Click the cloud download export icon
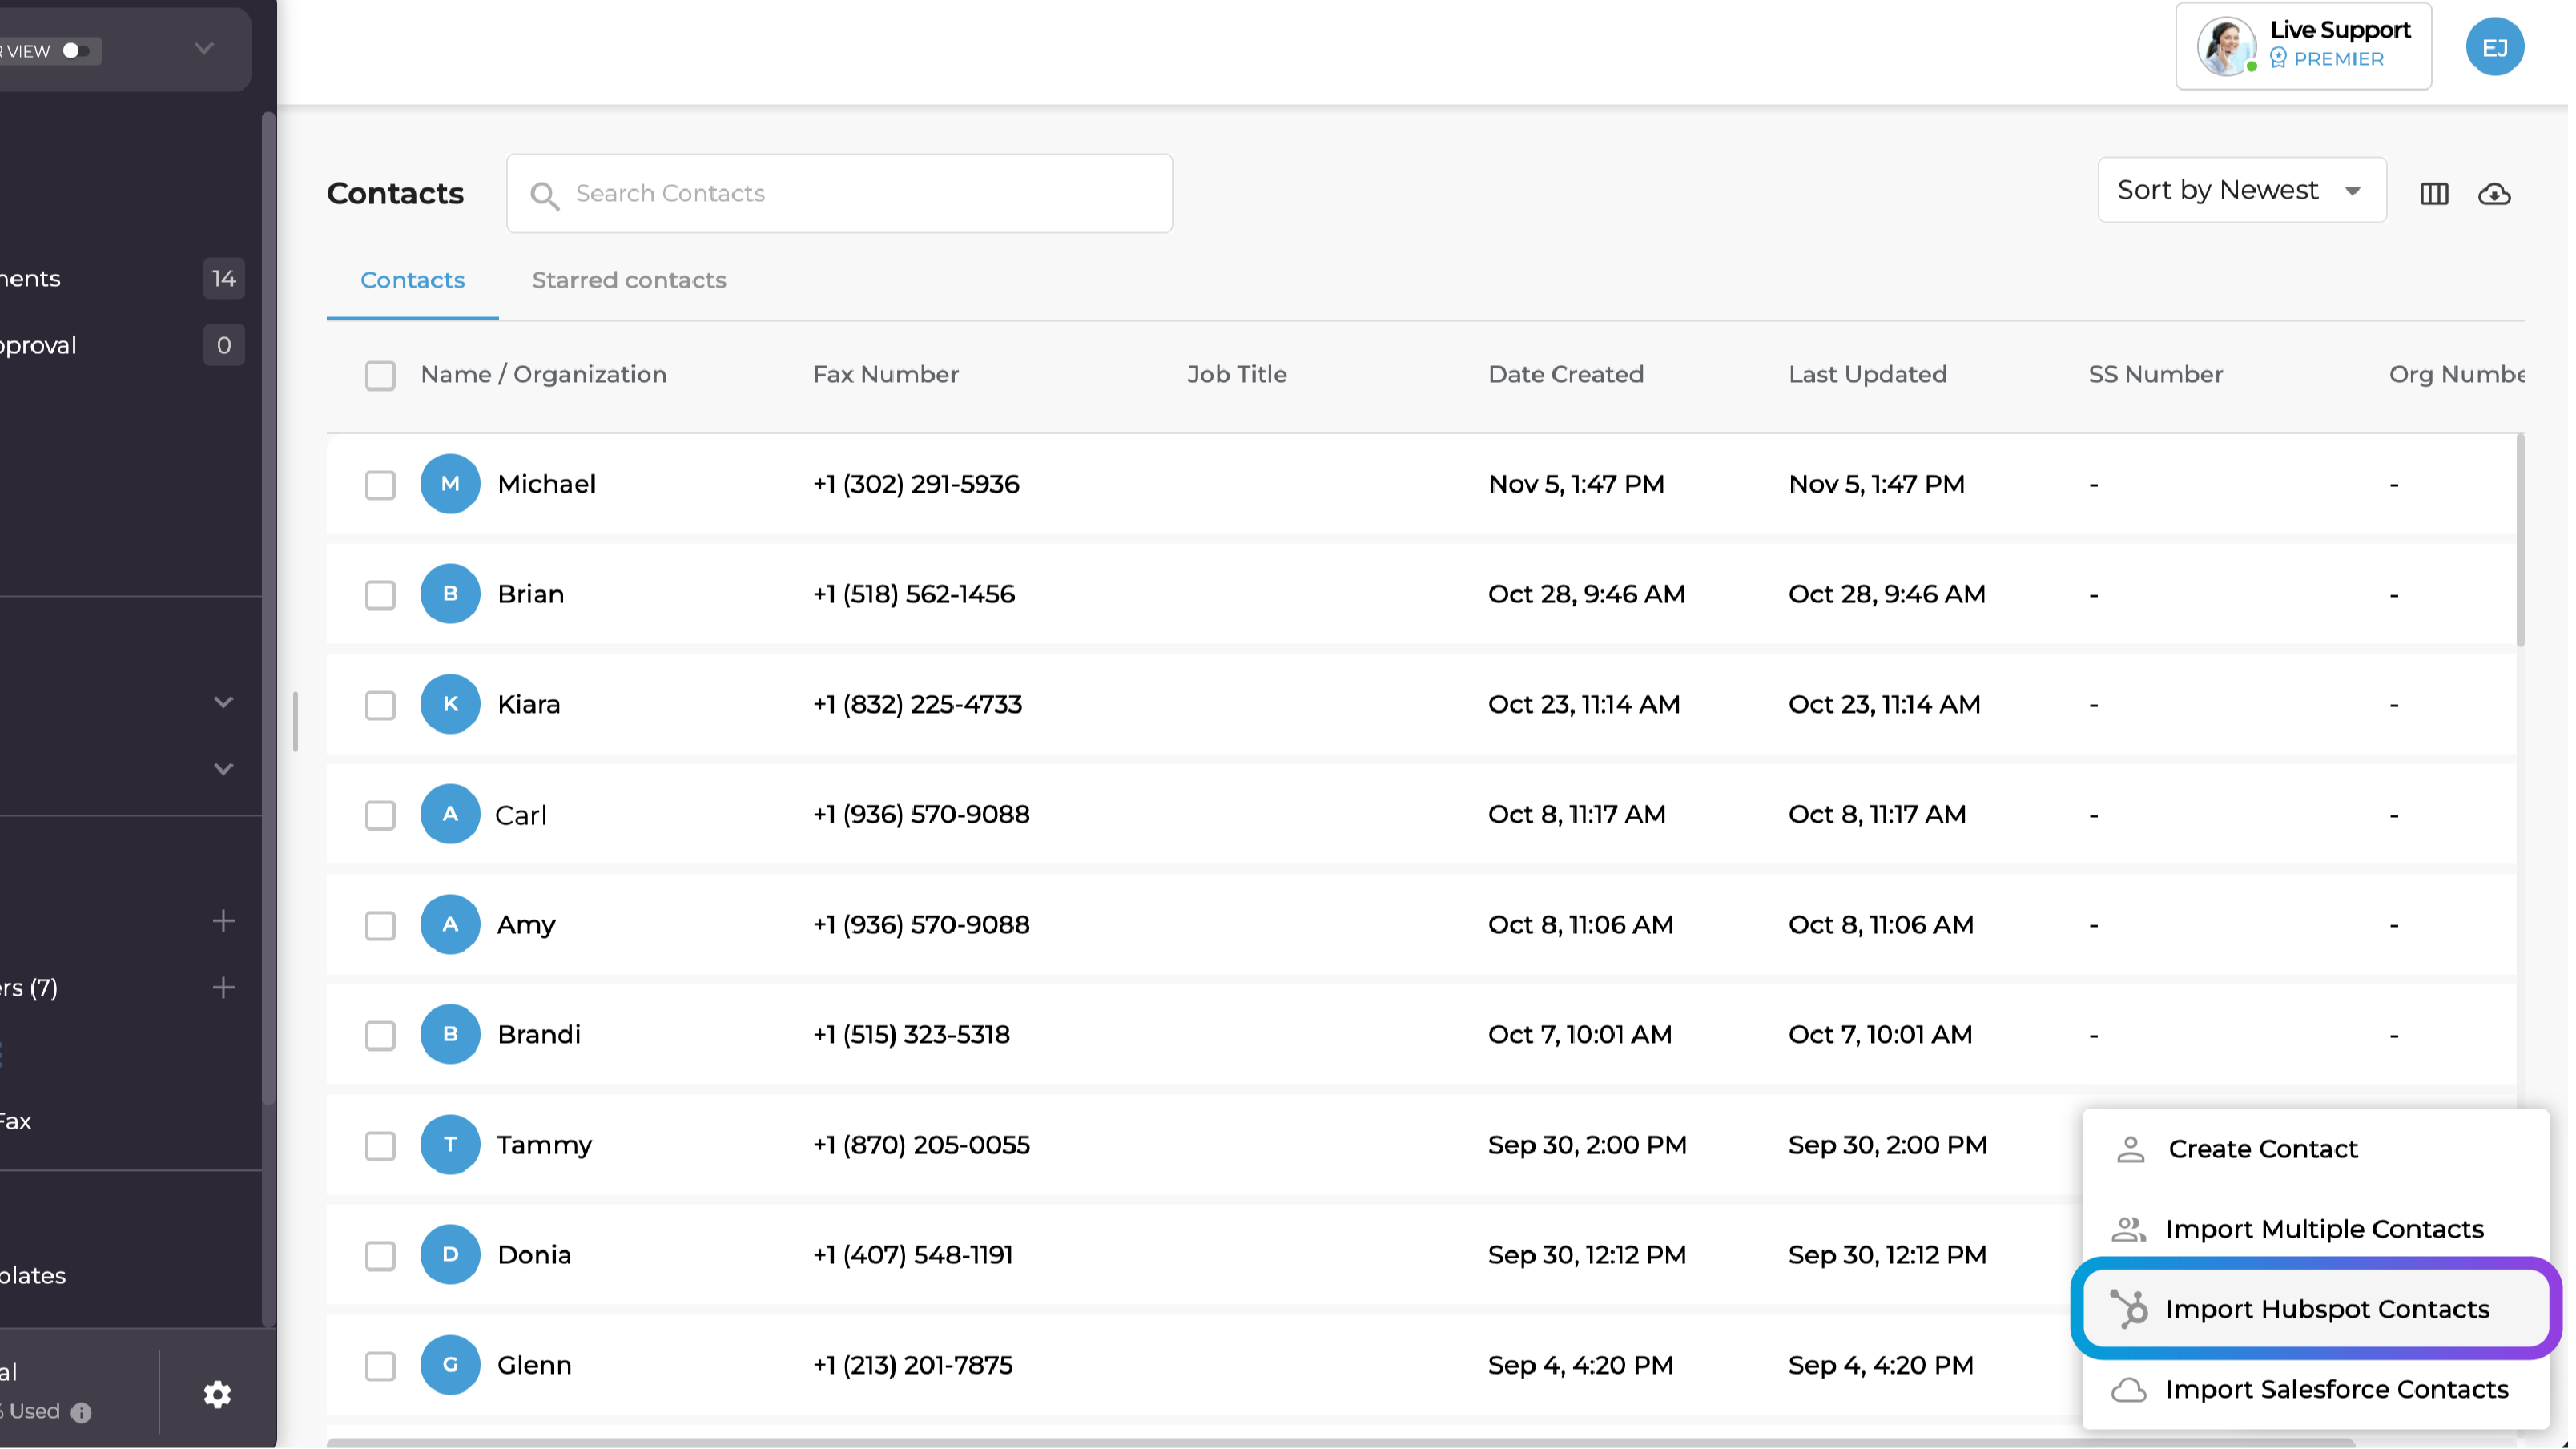This screenshot has height=1449, width=2576. pos(2493,195)
